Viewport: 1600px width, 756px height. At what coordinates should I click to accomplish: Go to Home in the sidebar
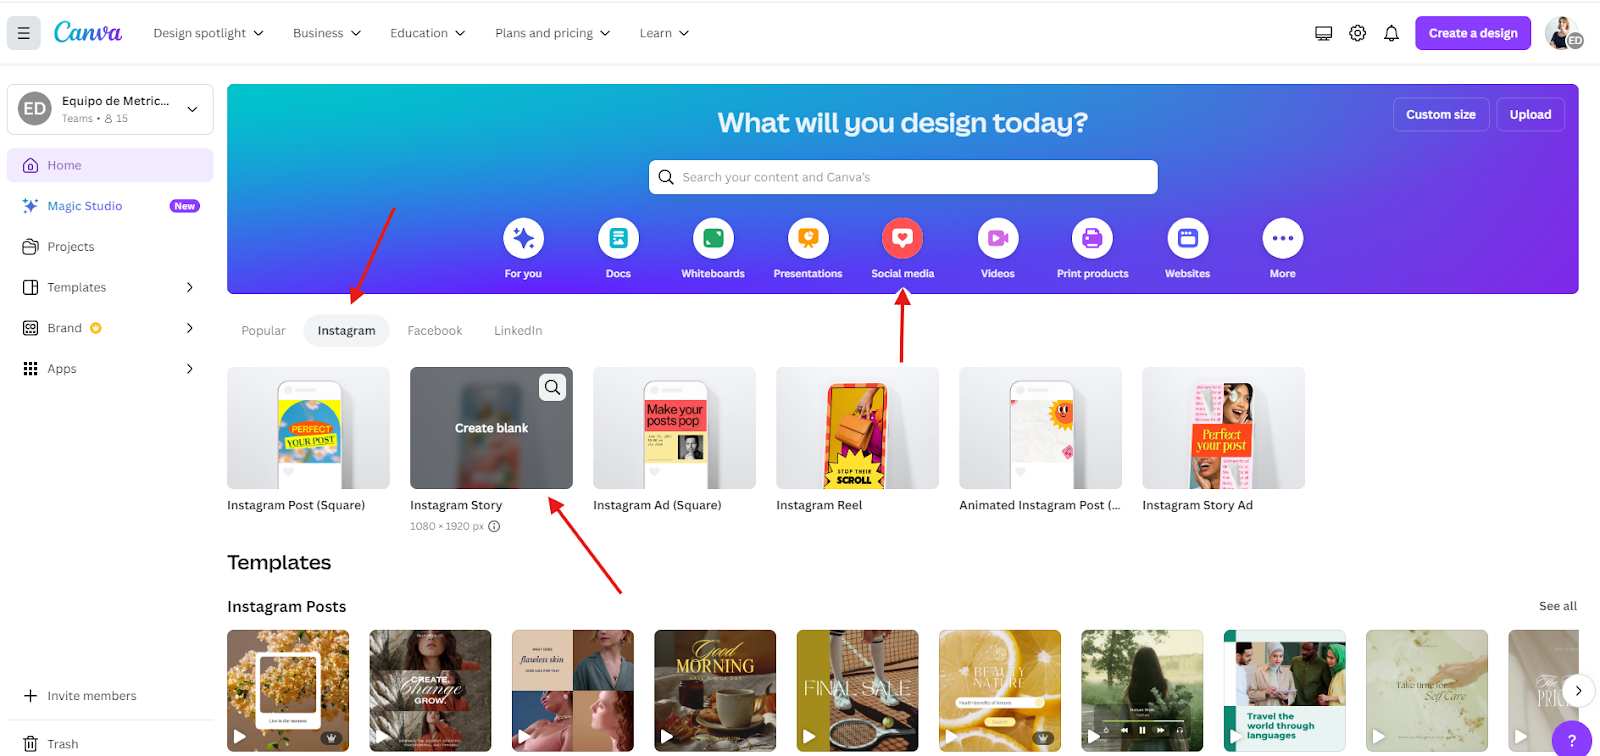(110, 165)
